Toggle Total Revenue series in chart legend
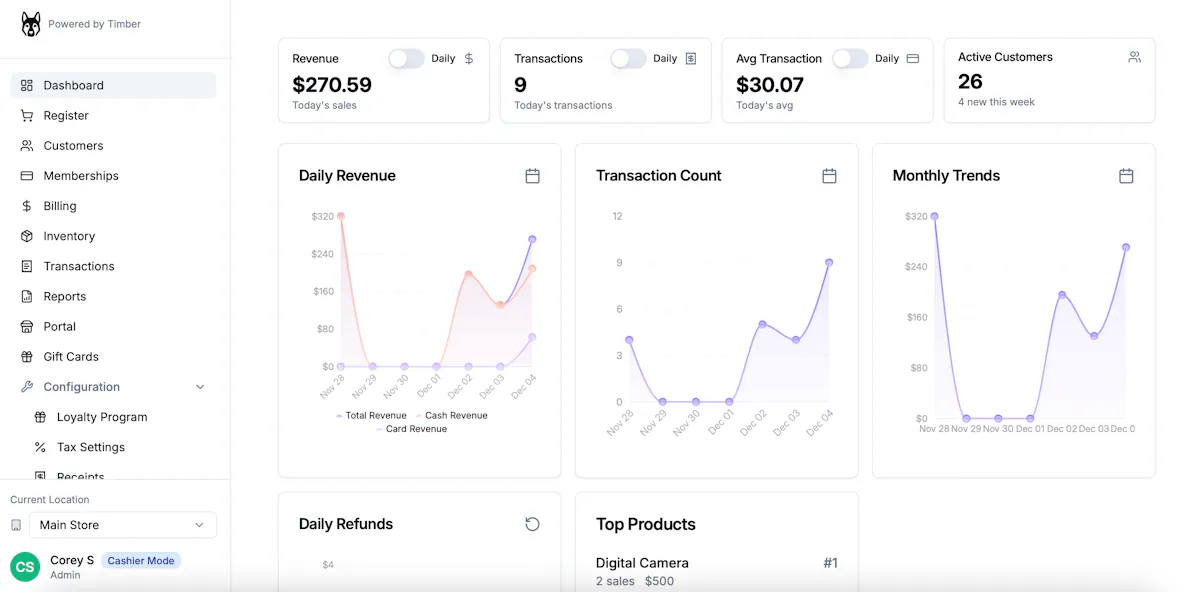1200x592 pixels. point(371,415)
